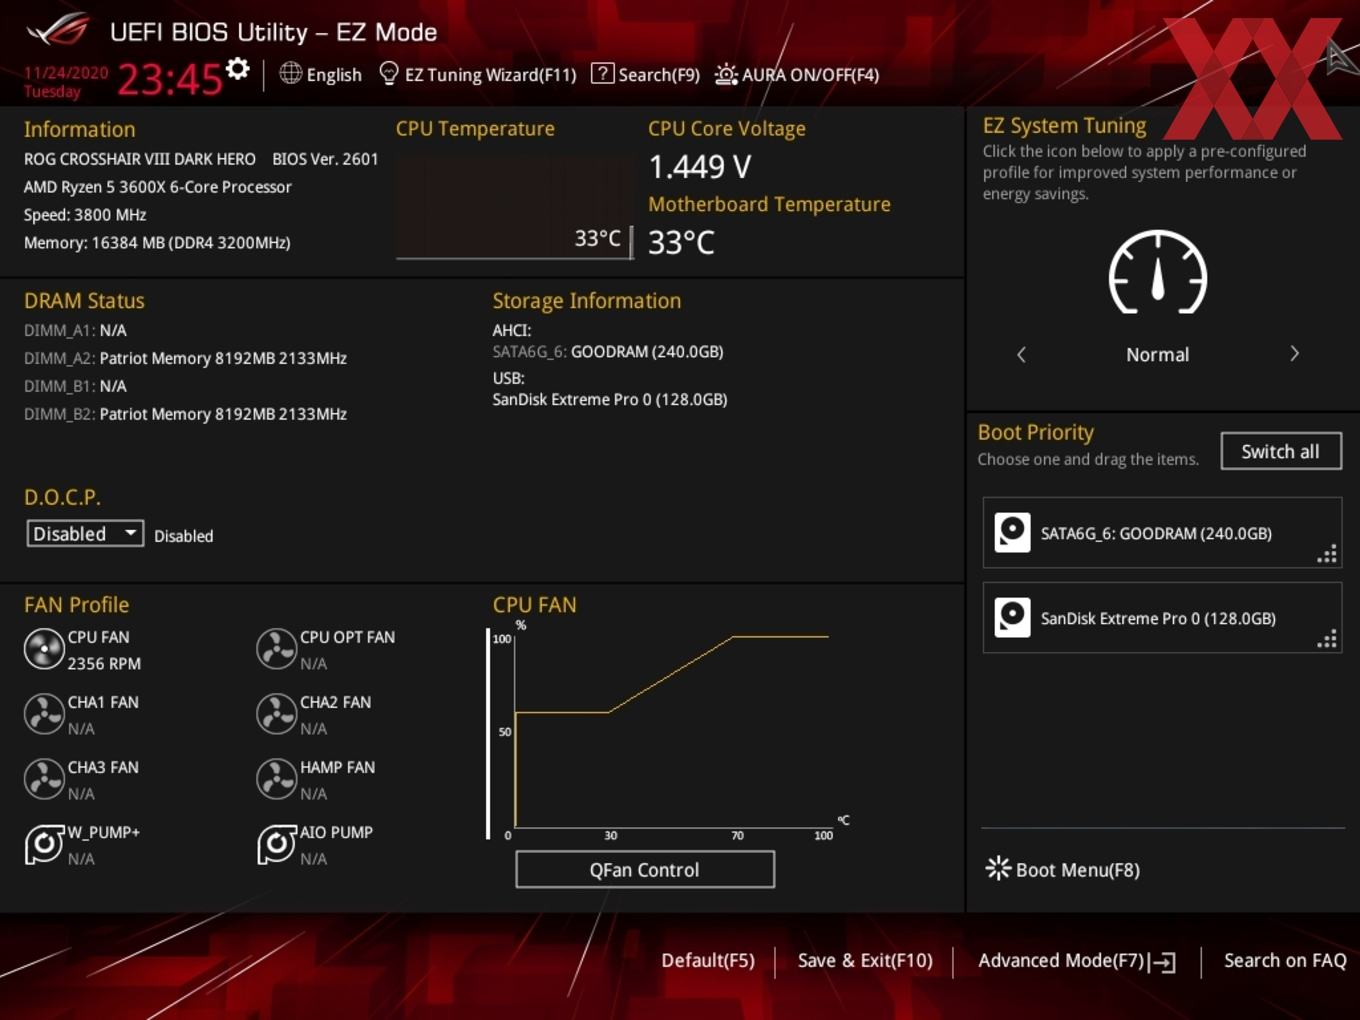Switch to Advanced Mode(F7)

[x=1061, y=961]
